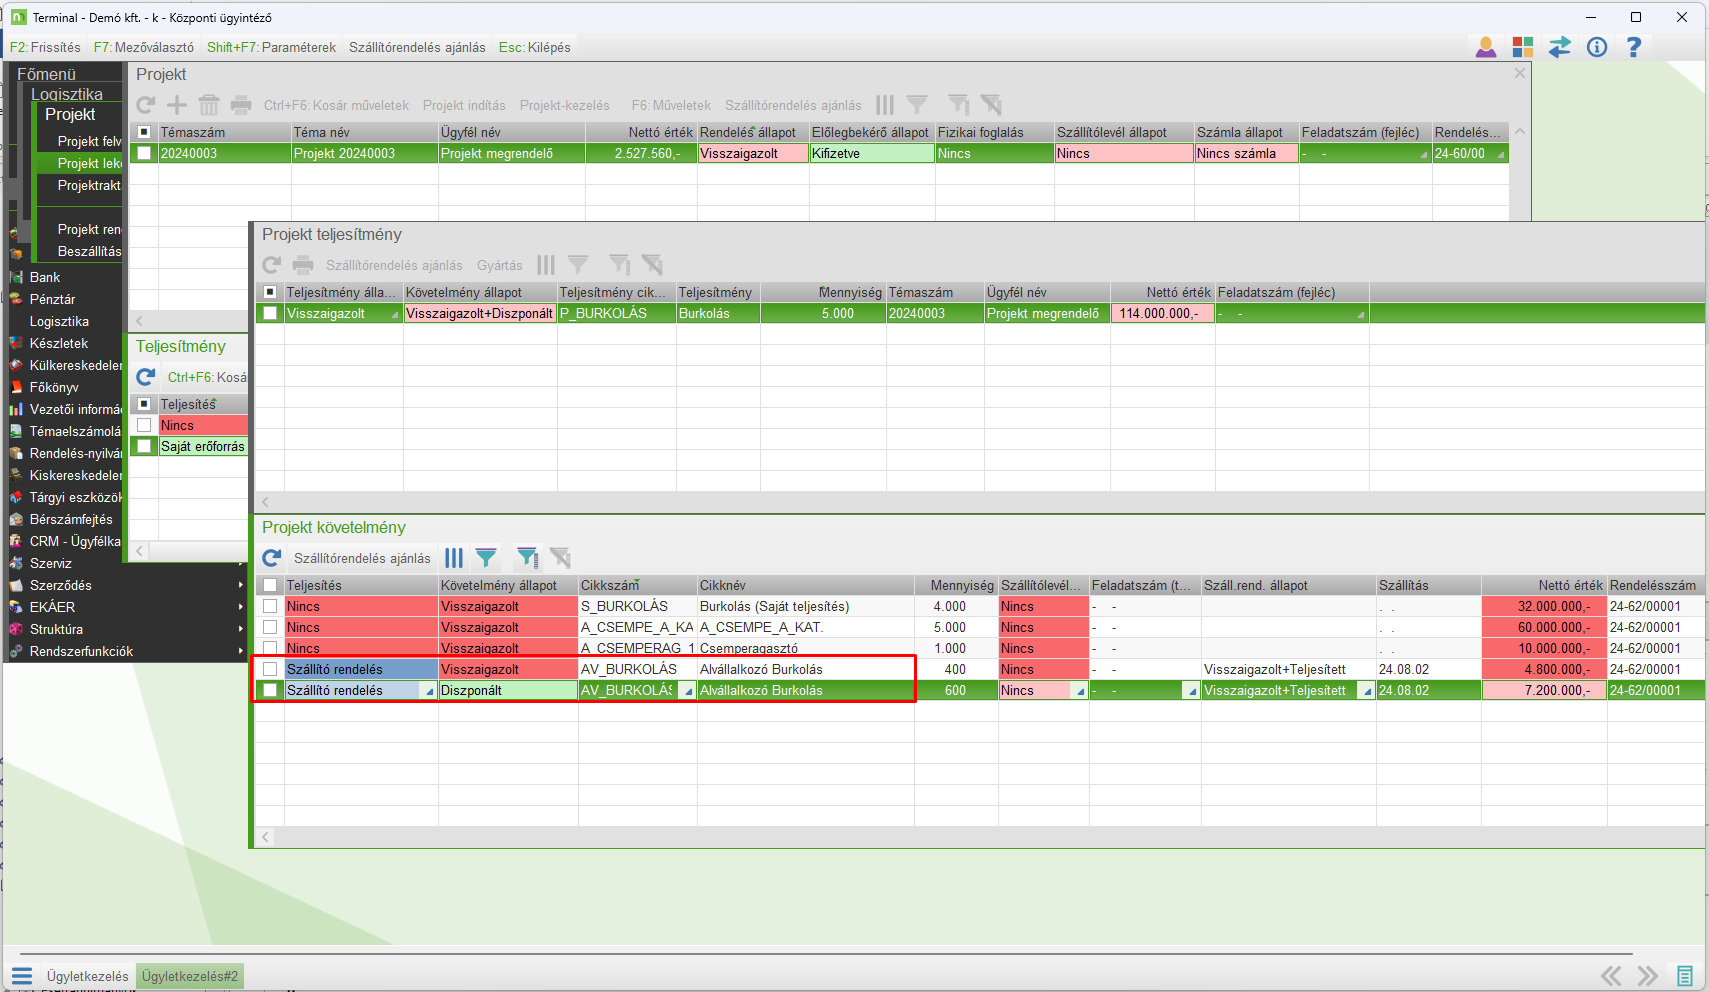
Task: Toggle select-all checkbox in Projekt követelmény header
Action: (x=270, y=585)
